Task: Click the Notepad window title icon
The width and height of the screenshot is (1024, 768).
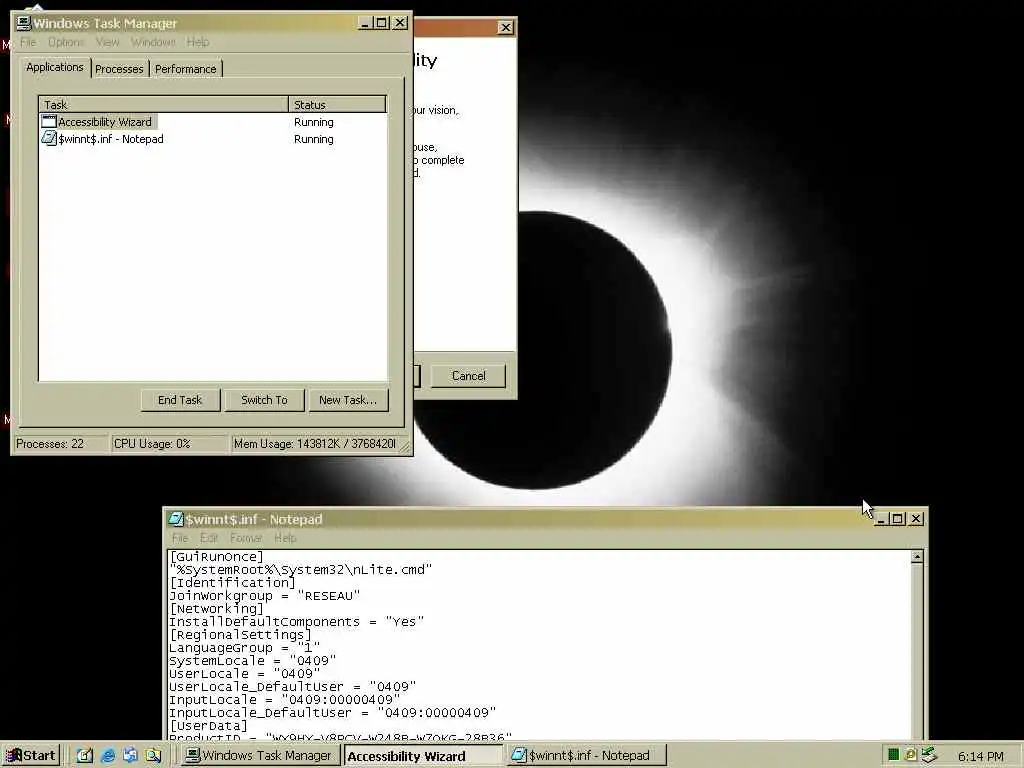Action: coord(175,519)
